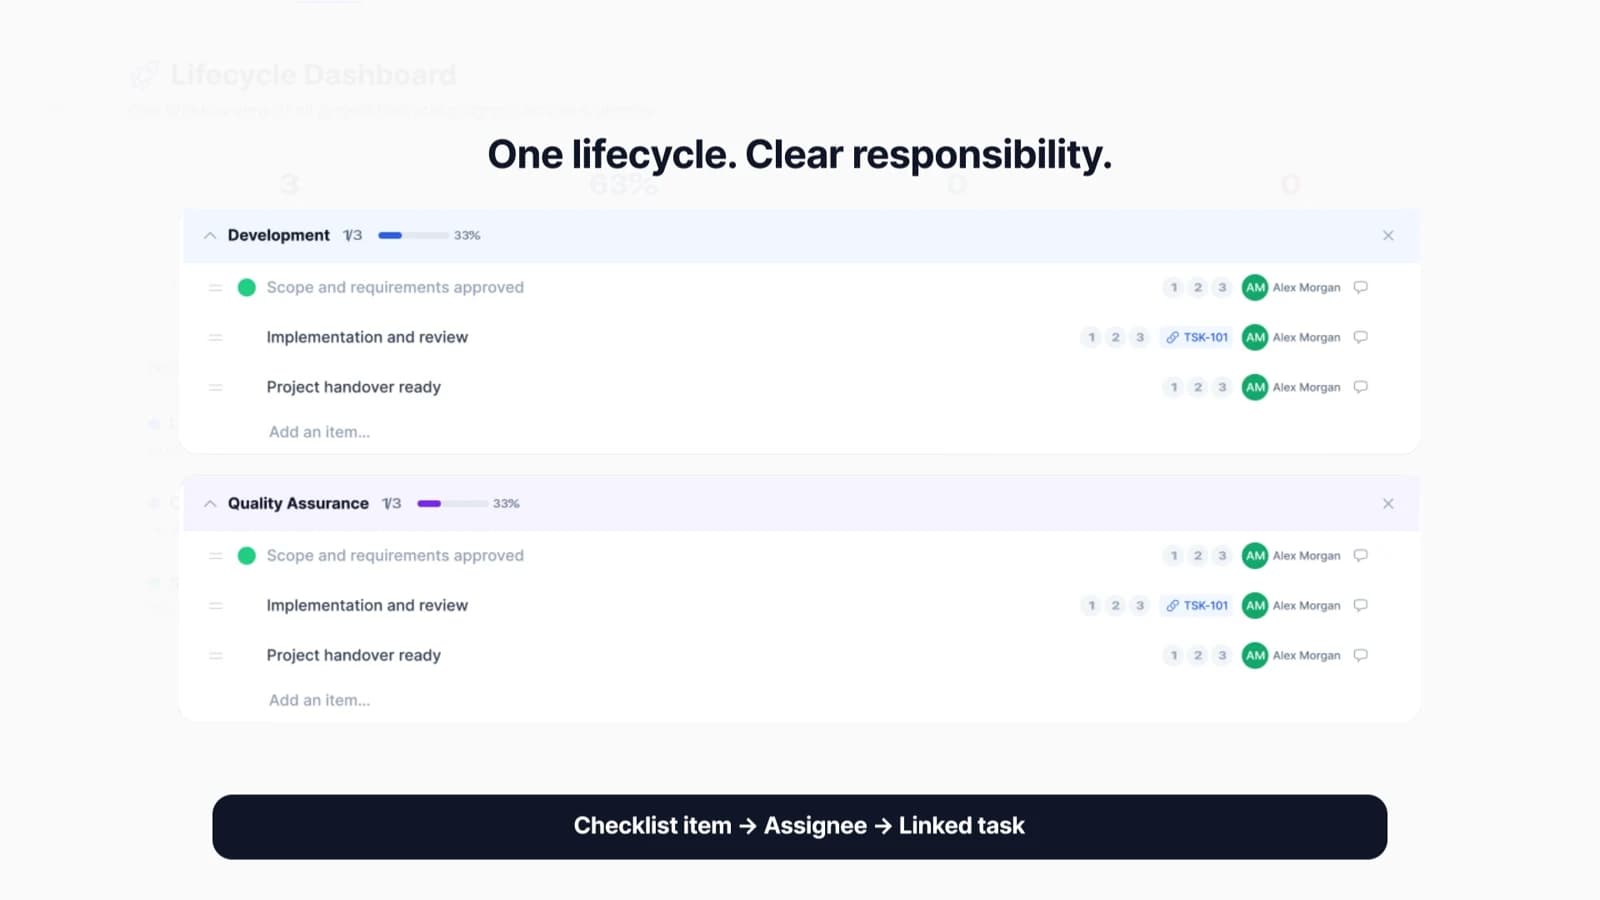Click Quality Assurance's Project handover ready text
The image size is (1600, 900).
coord(353,656)
